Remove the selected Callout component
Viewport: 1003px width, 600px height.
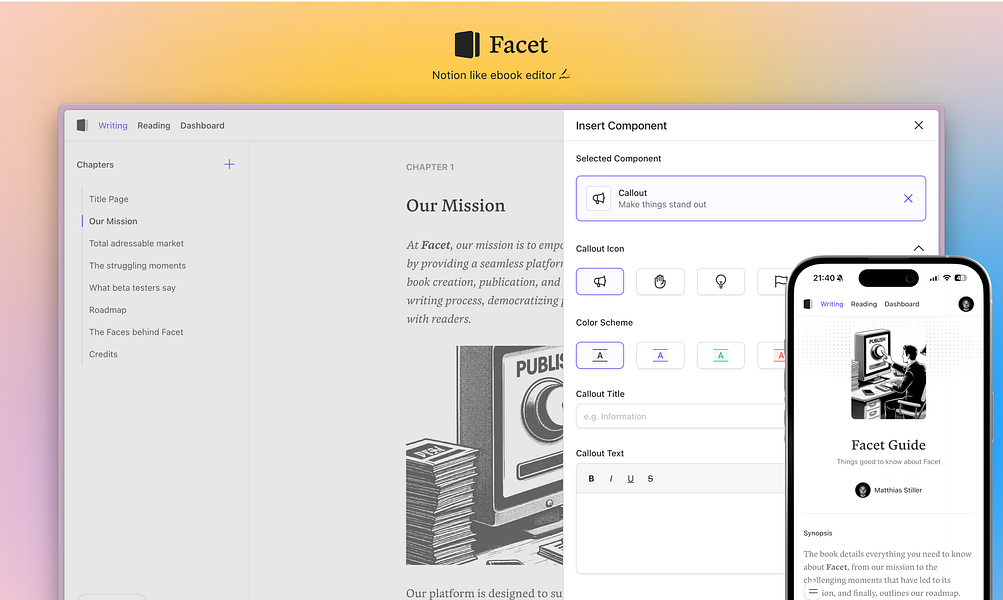(908, 198)
